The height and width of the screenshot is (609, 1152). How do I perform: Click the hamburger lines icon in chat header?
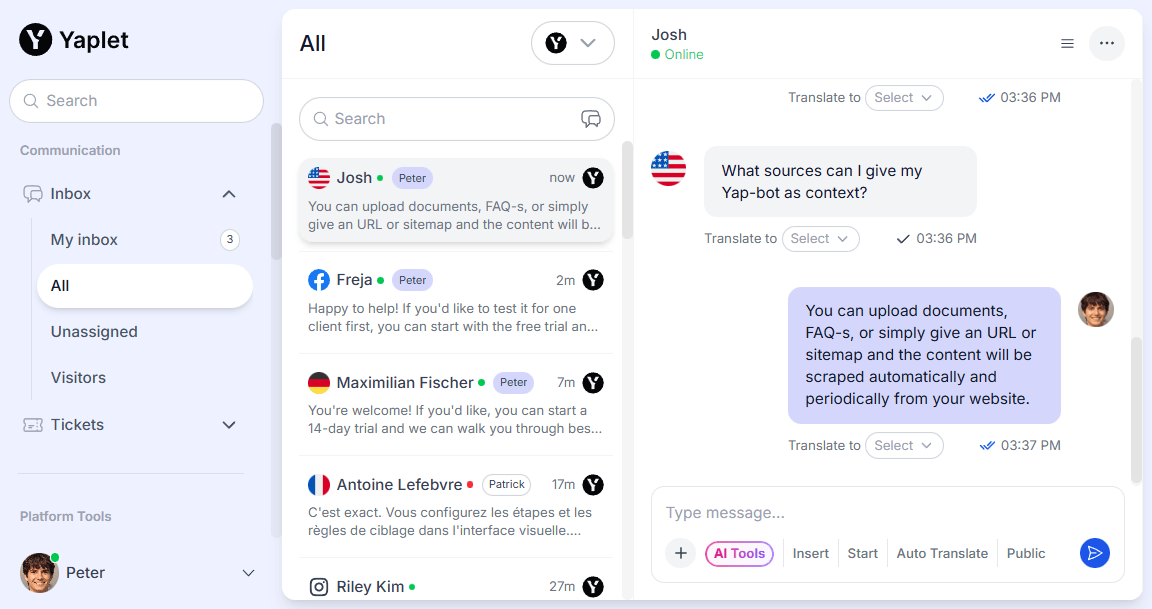[1067, 43]
